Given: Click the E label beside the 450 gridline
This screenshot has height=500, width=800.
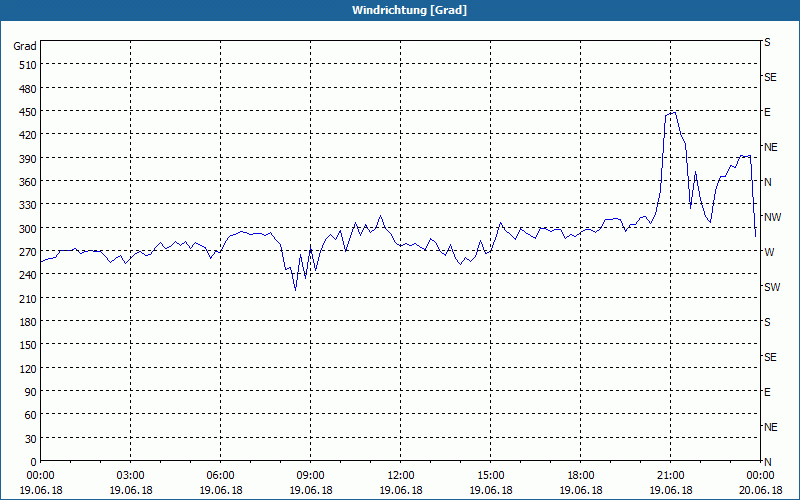Looking at the screenshot, I should tap(767, 112).
